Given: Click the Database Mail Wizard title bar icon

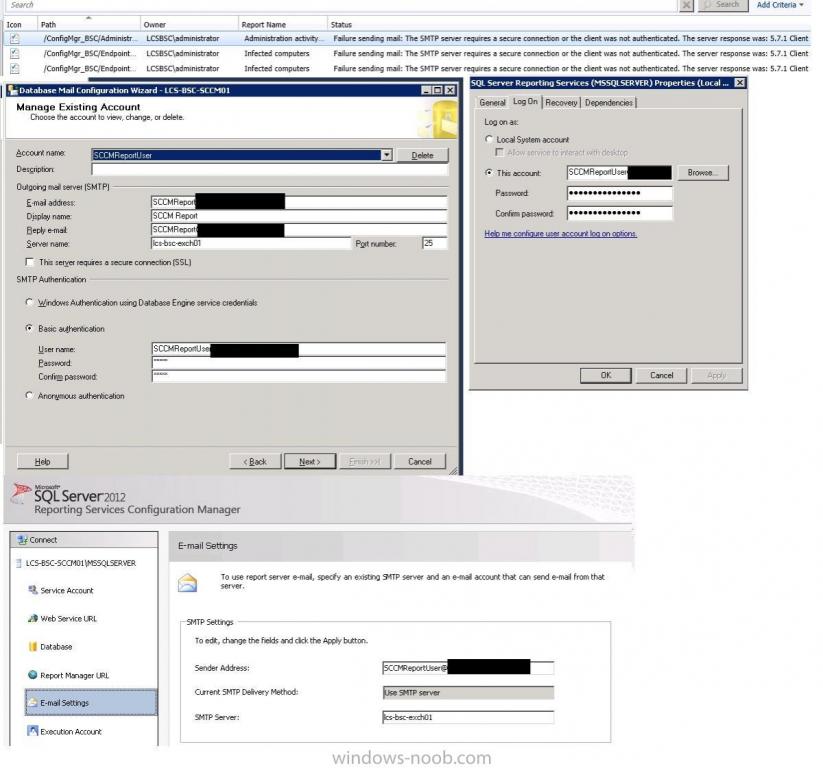Looking at the screenshot, I should pyautogui.click(x=13, y=90).
